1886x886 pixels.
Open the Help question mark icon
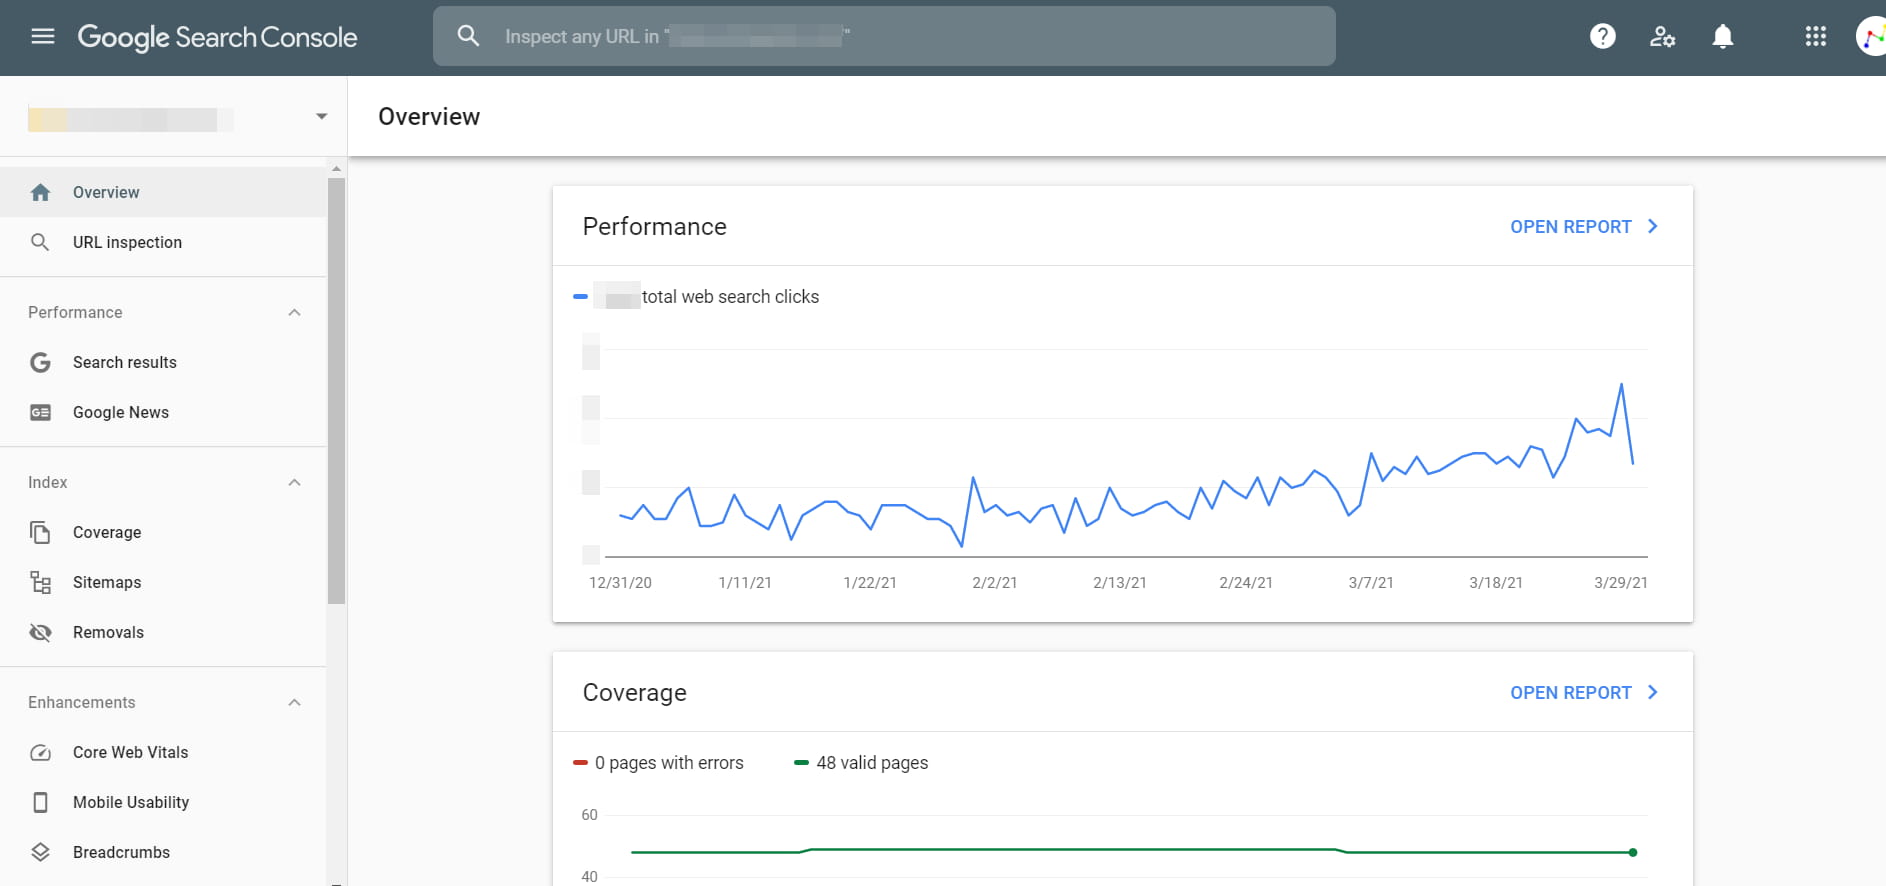tap(1603, 36)
